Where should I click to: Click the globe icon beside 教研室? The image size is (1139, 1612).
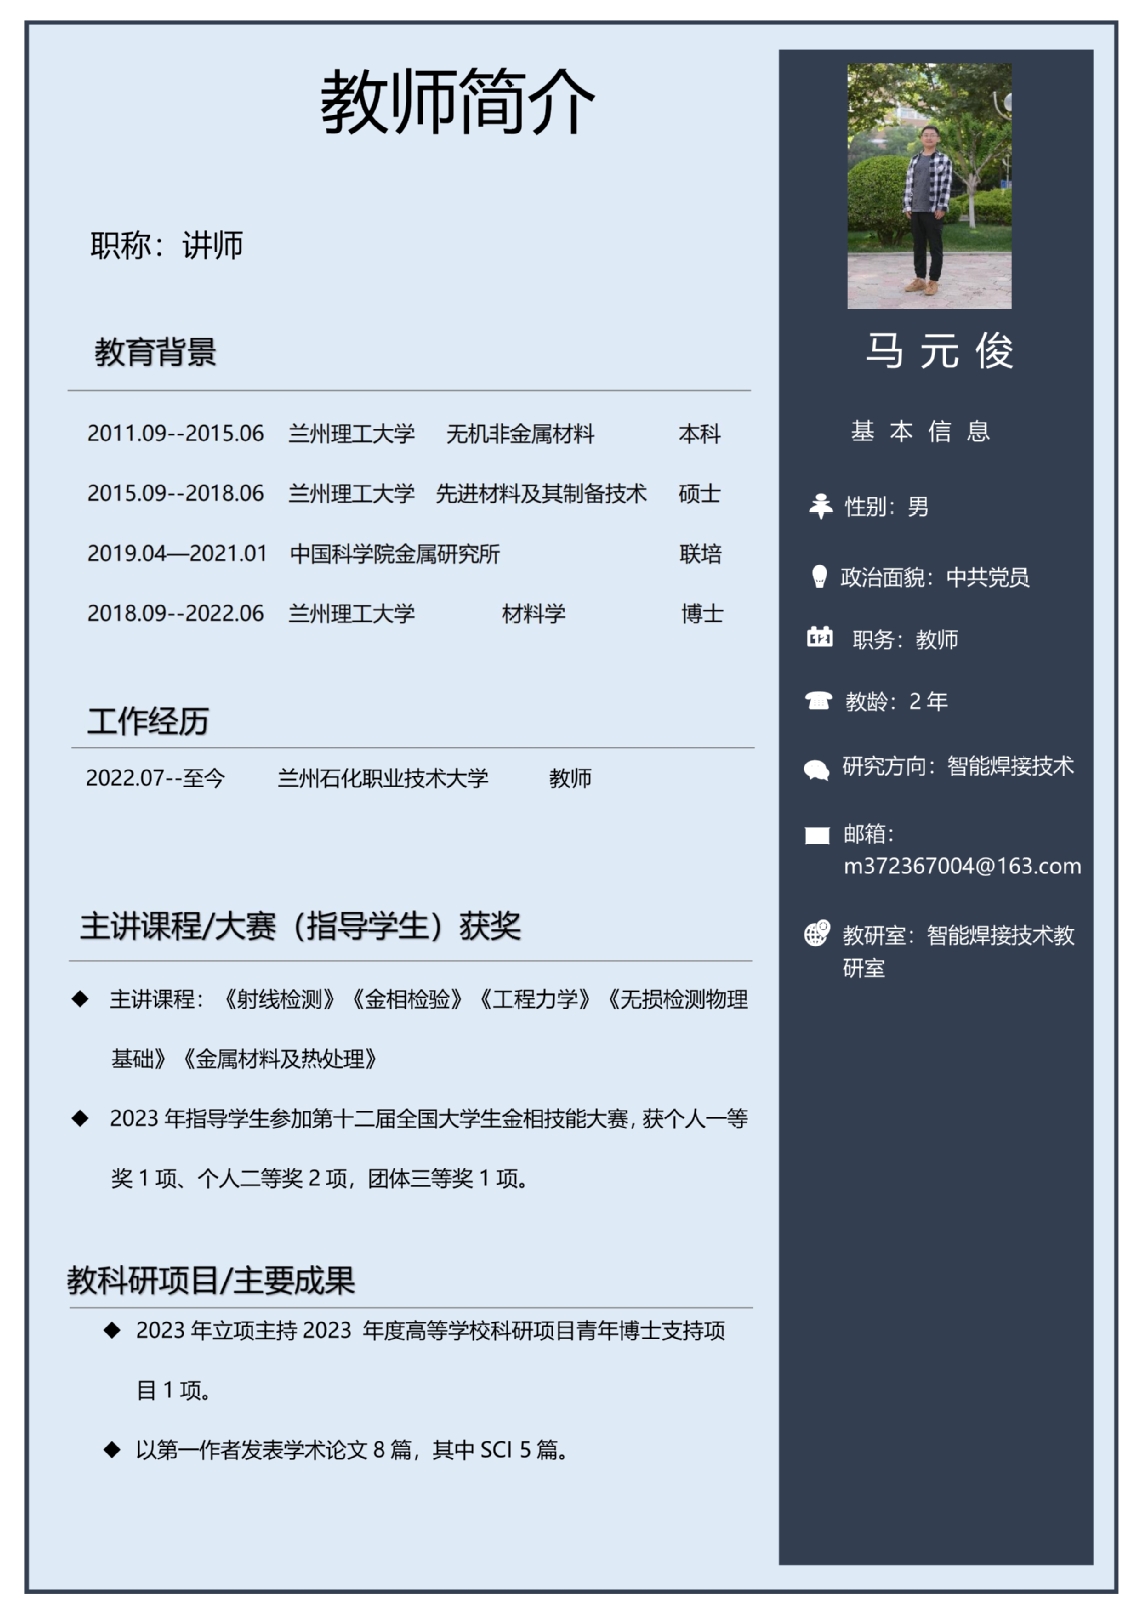(x=817, y=934)
